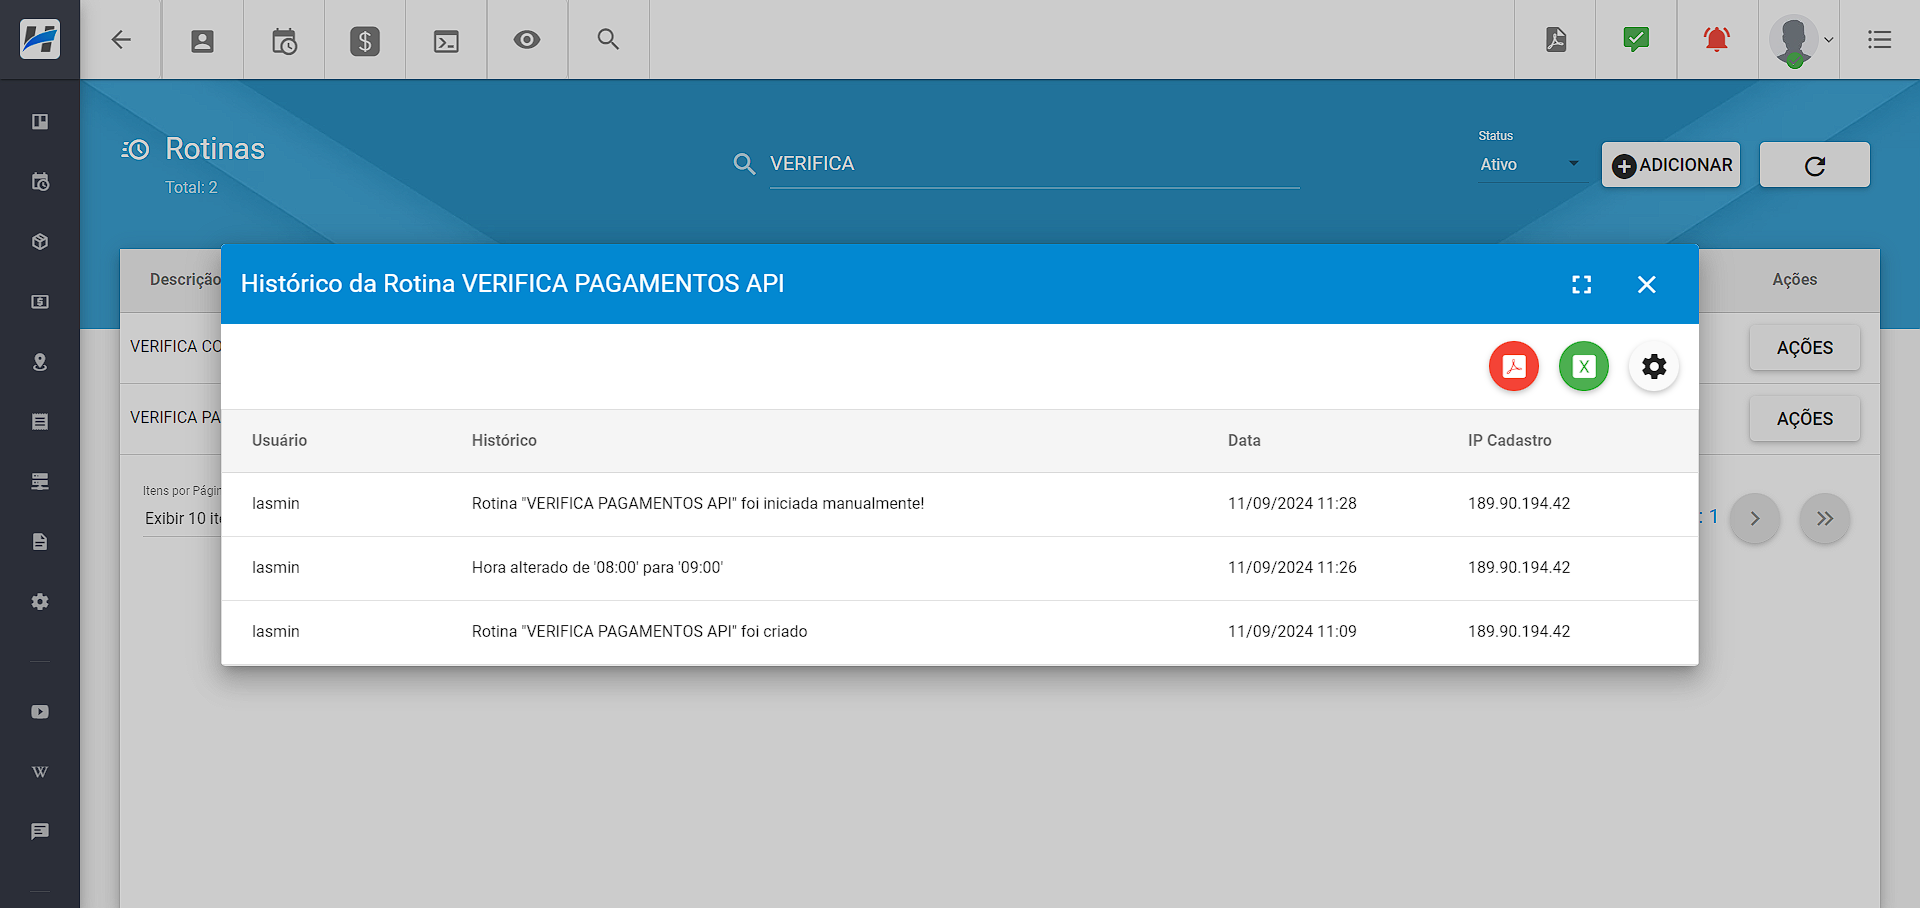Viewport: 1920px width, 908px height.
Task: Open the calendar clock icon in left sidebar
Action: 40,182
